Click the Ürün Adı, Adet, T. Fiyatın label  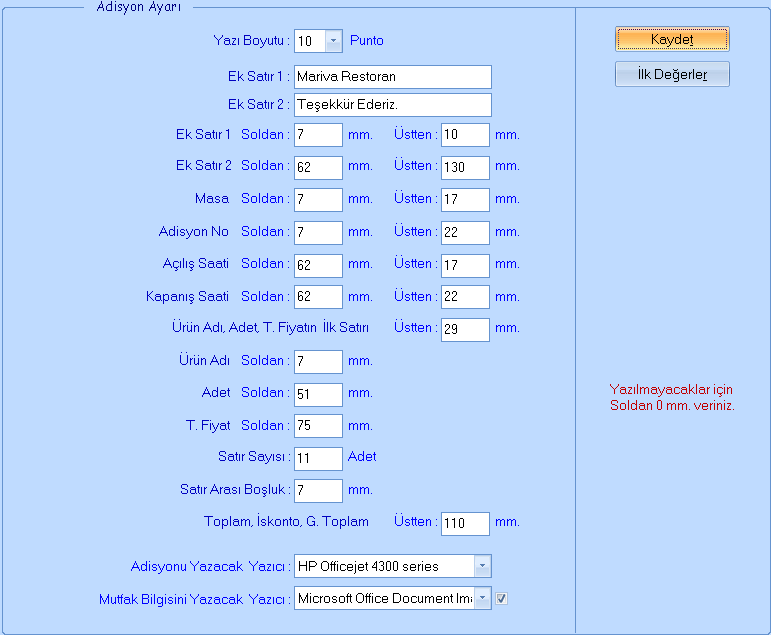point(270,327)
